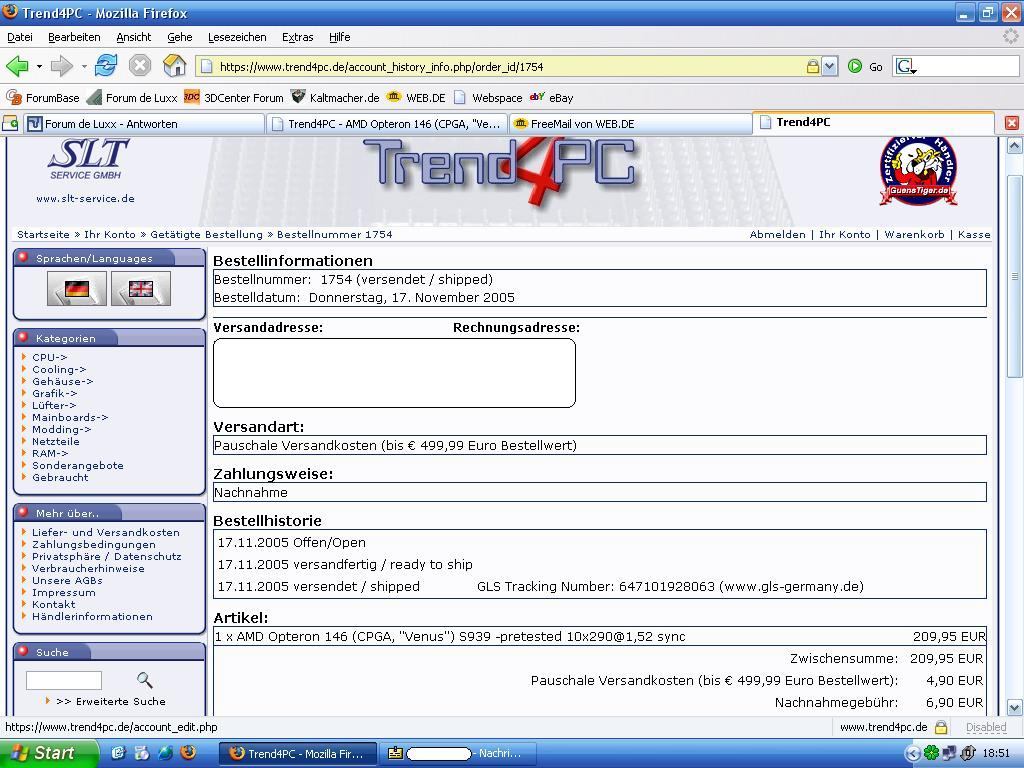This screenshot has height=768, width=1024.
Task: Open Forum de Luxx bookmark
Action: point(133,98)
